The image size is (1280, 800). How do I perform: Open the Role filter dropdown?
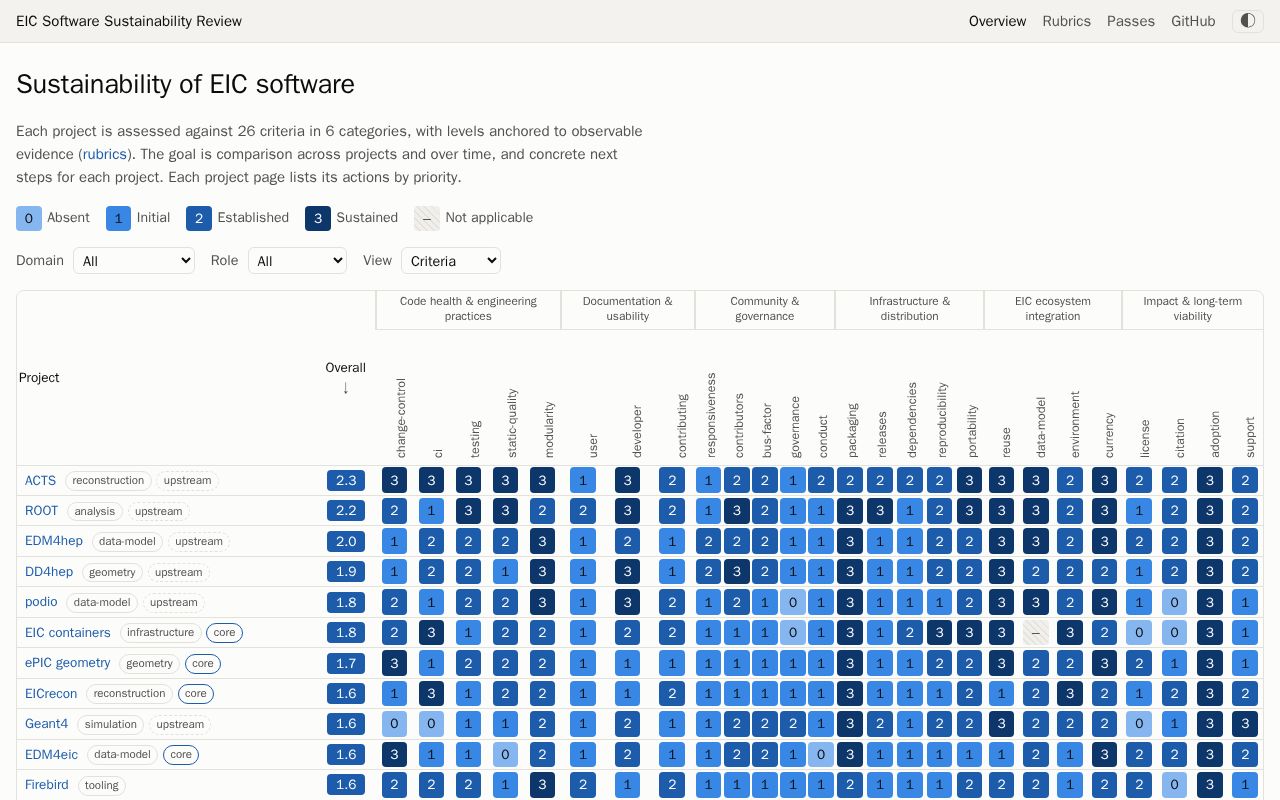pos(297,261)
